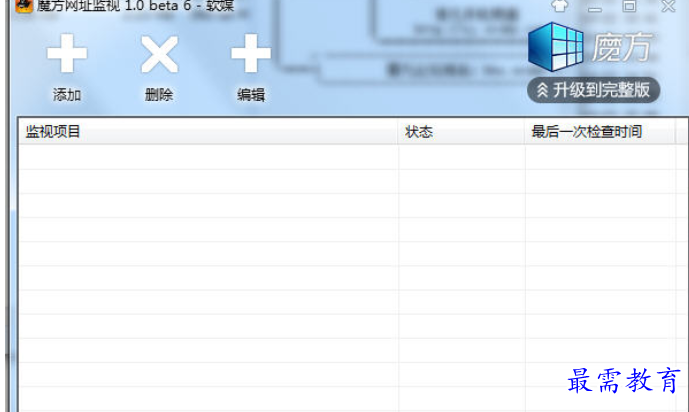Image resolution: width=689 pixels, height=412 pixels.
Task: Sort by 状态 column header
Action: pyautogui.click(x=461, y=131)
